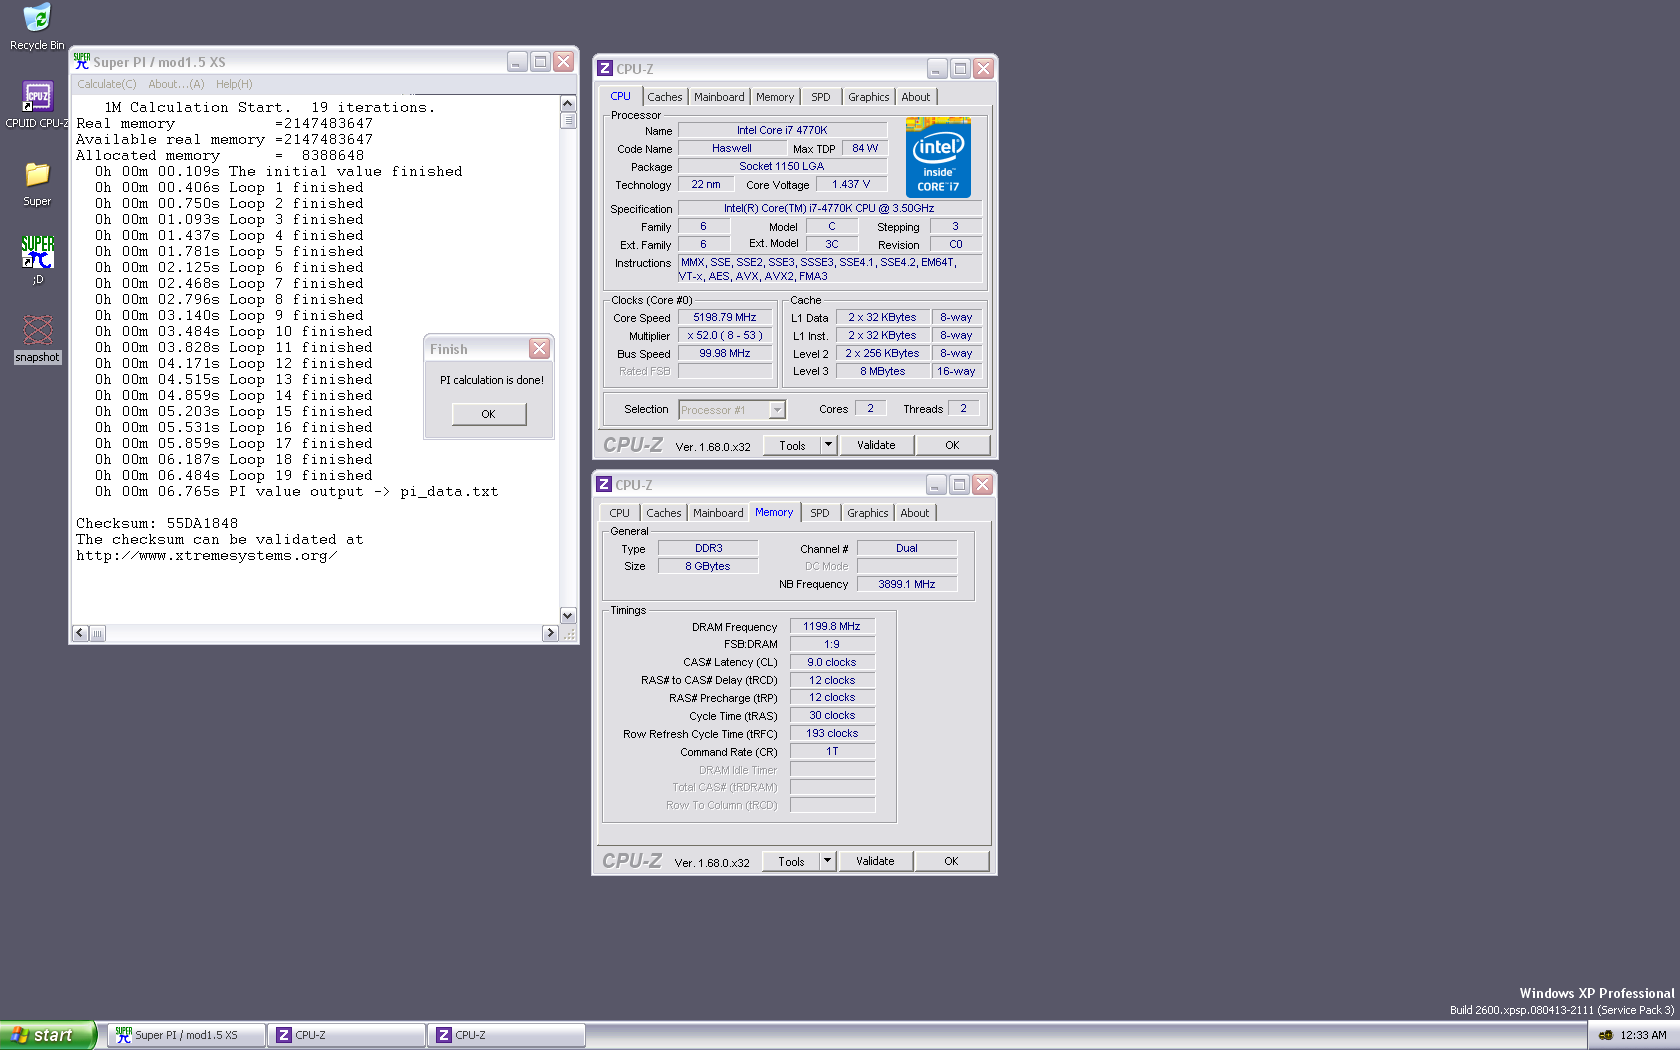The height and width of the screenshot is (1050, 1680).
Task: Click Tools button in top CPU-Z
Action: (792, 446)
